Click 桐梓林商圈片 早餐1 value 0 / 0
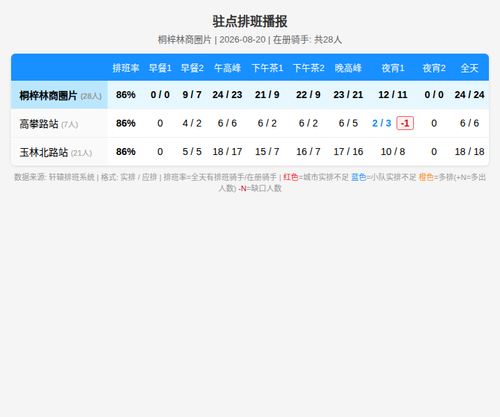Image resolution: width=500 pixels, height=417 pixels. click(x=160, y=95)
